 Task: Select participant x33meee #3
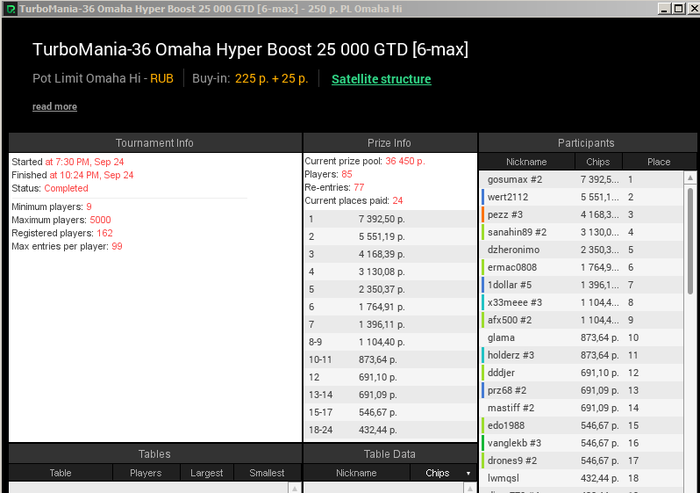coord(581,302)
